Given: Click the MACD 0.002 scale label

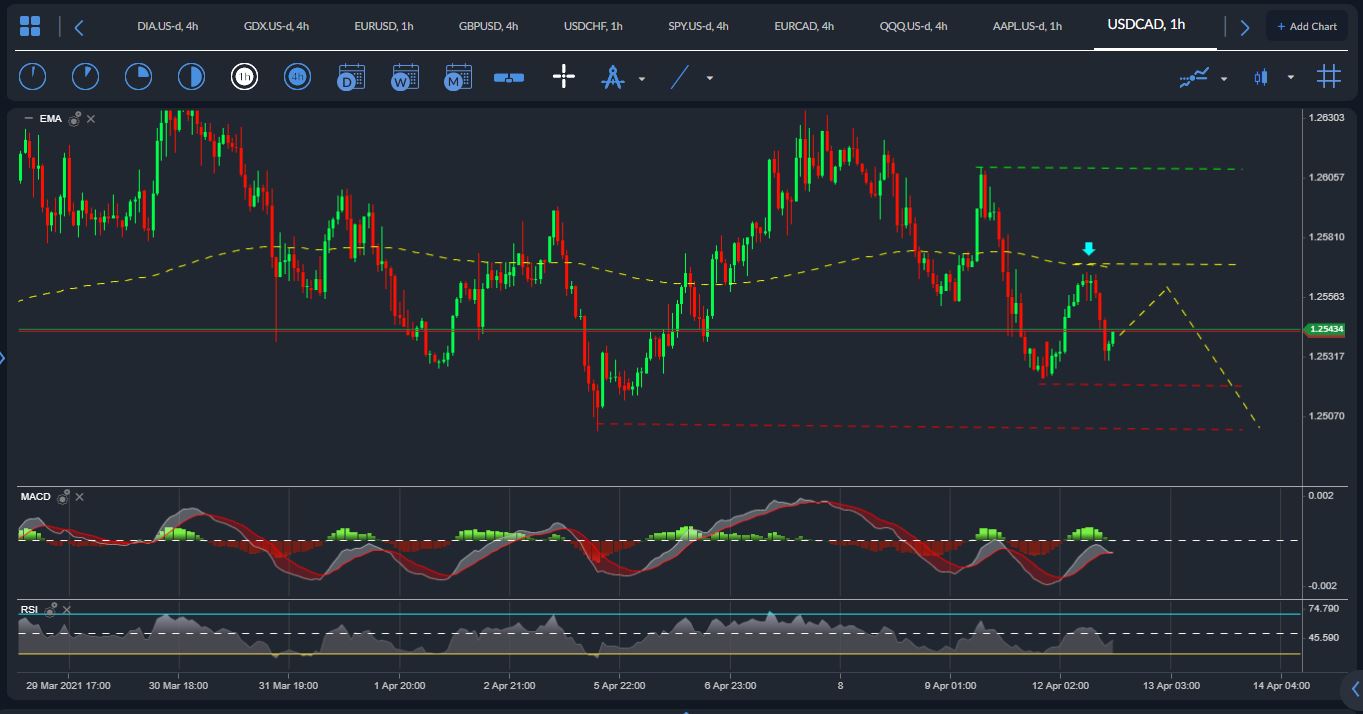Looking at the screenshot, I should tap(1320, 496).
